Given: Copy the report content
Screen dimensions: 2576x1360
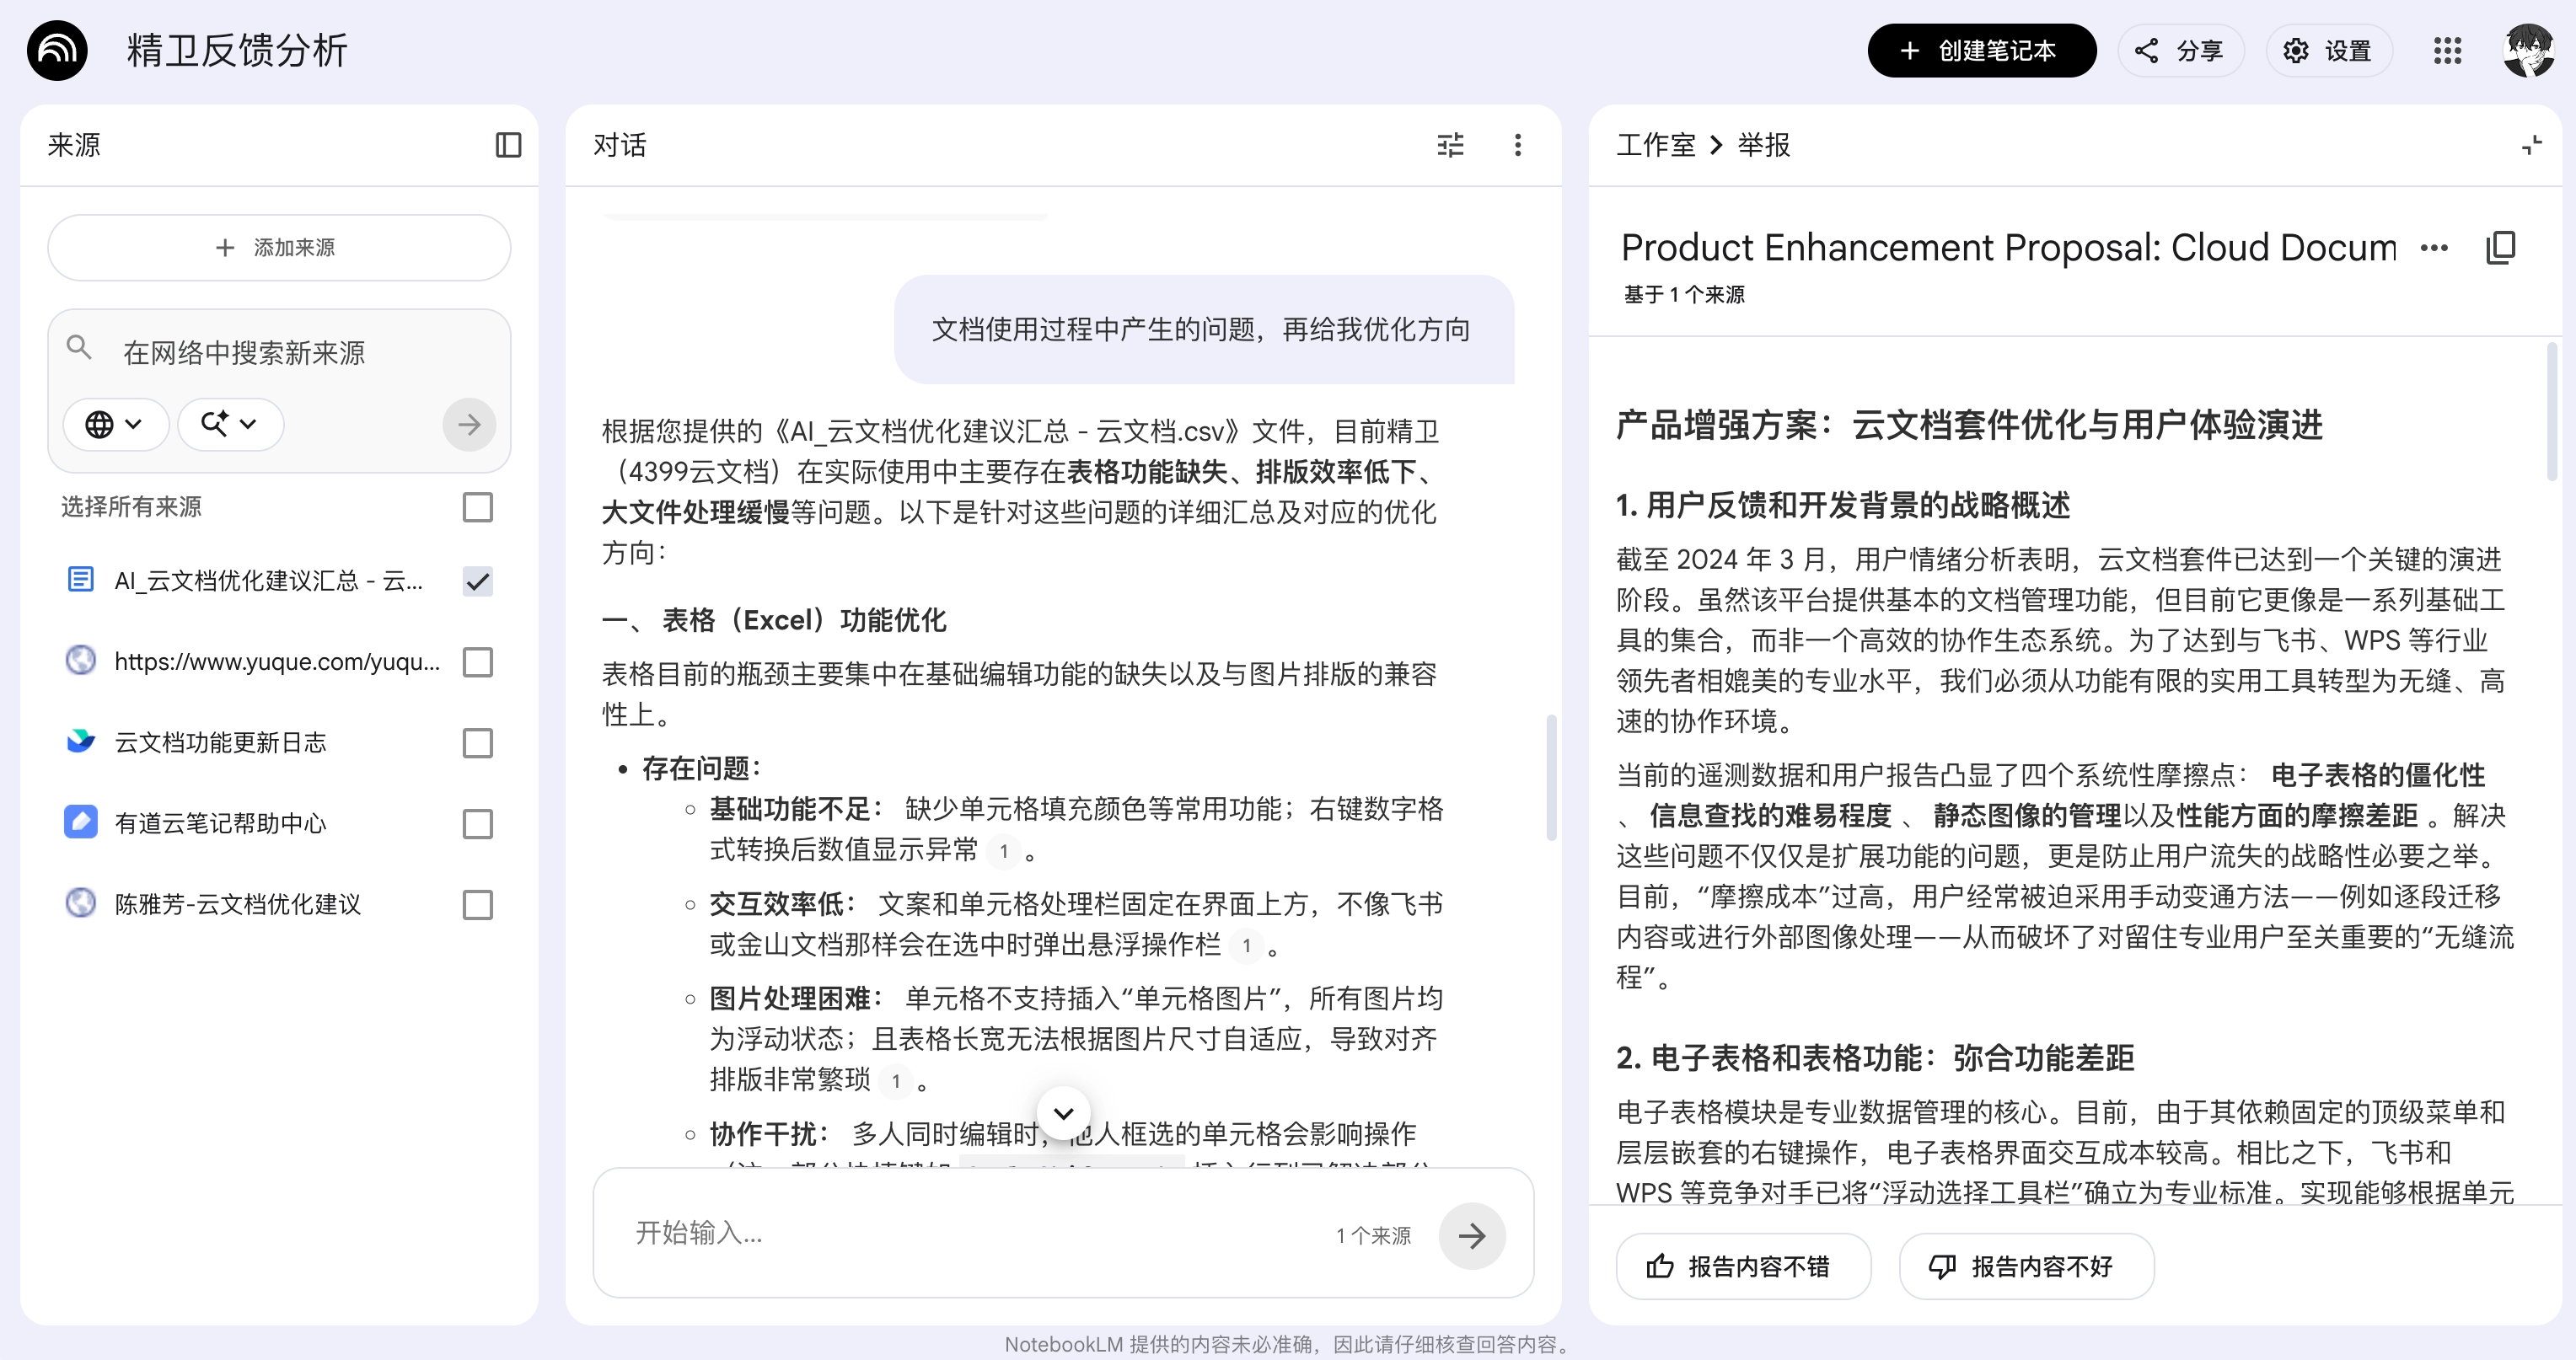Looking at the screenshot, I should tap(2500, 248).
